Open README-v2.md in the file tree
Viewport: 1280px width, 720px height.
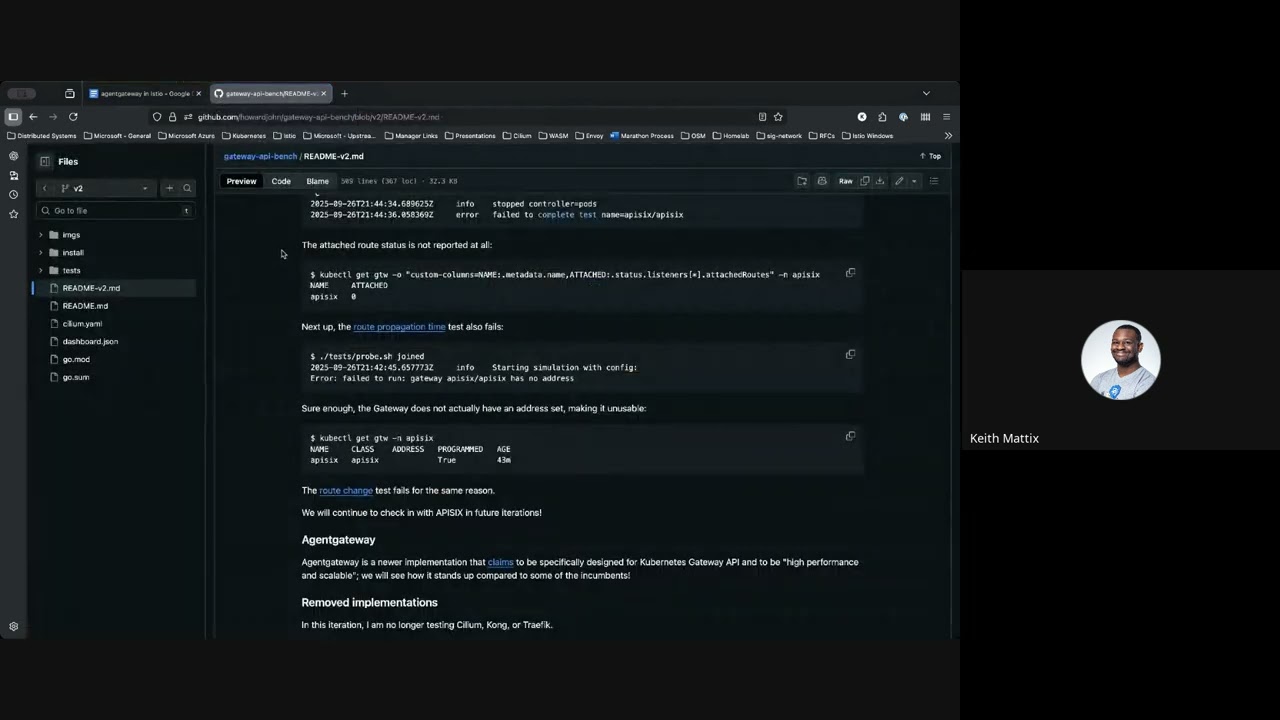click(x=91, y=288)
